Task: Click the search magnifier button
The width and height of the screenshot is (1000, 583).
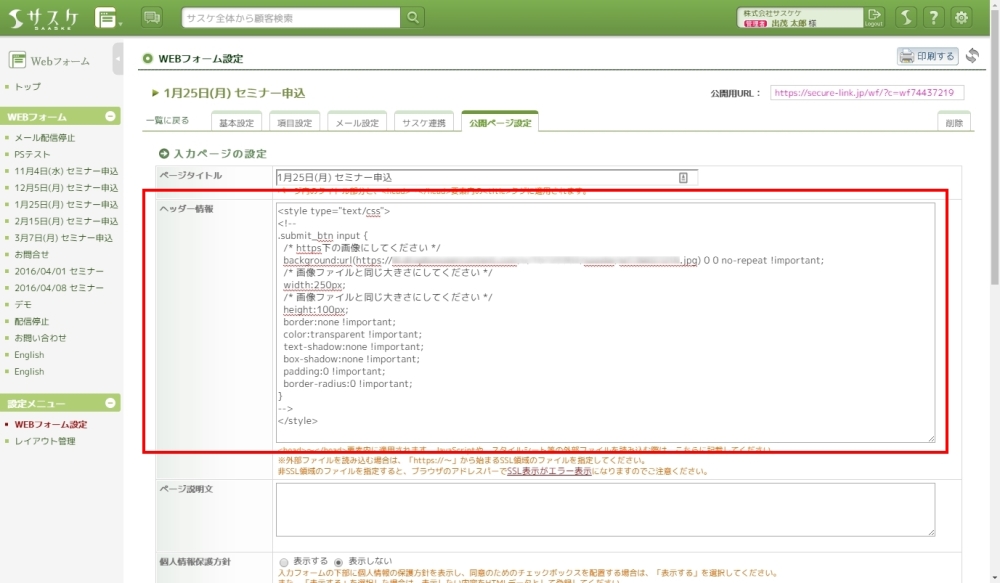Action: point(412,17)
